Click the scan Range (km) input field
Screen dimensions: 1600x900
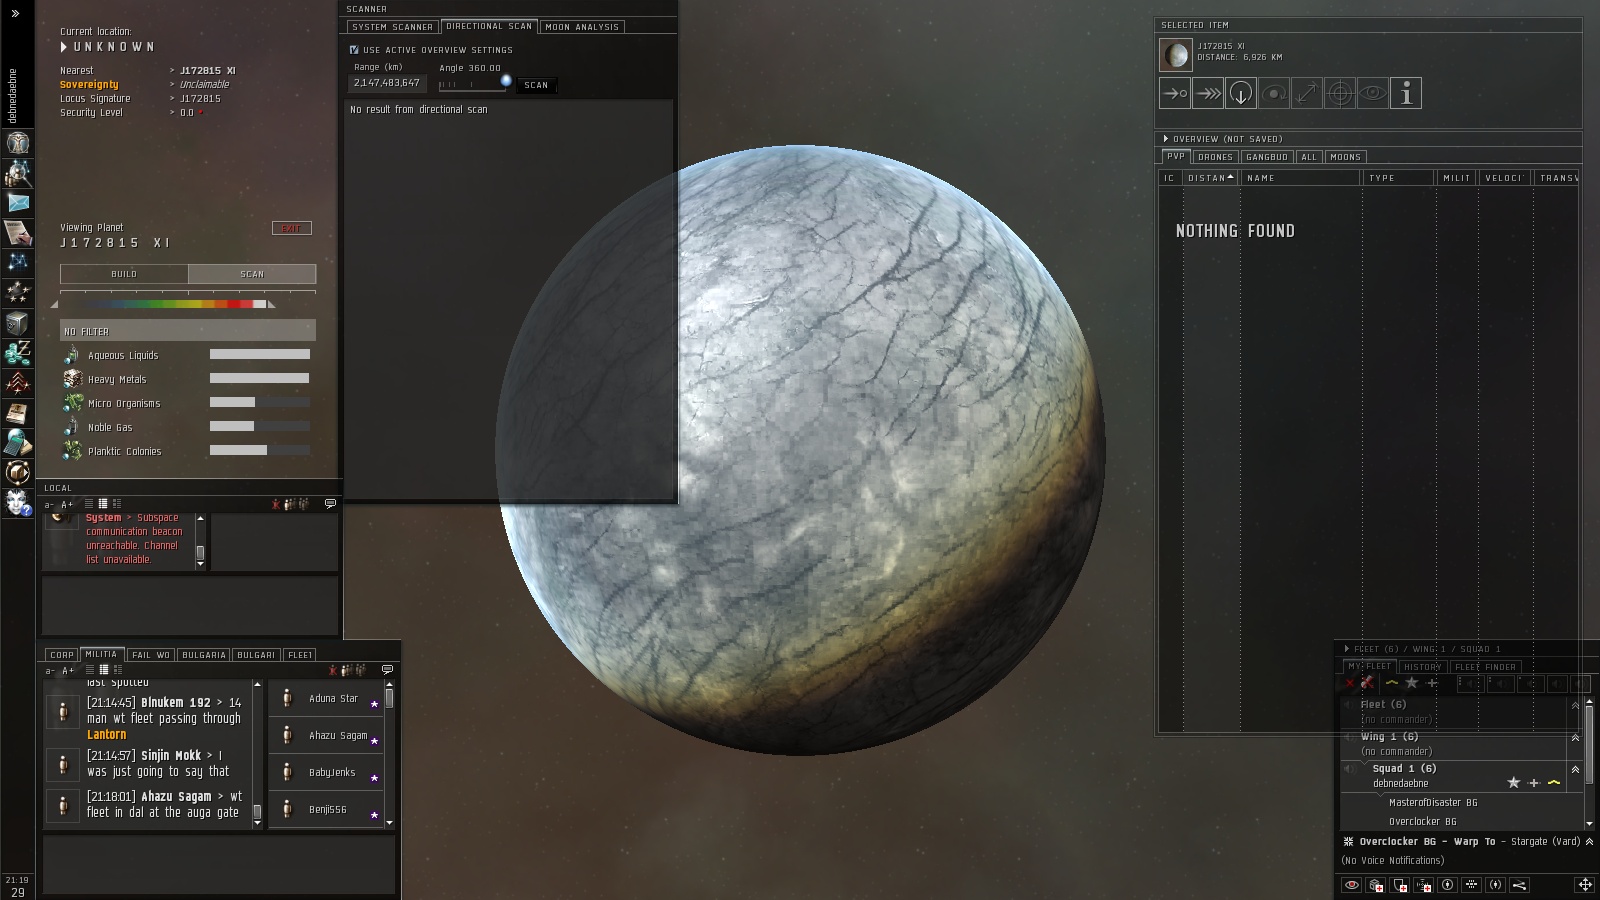[388, 83]
